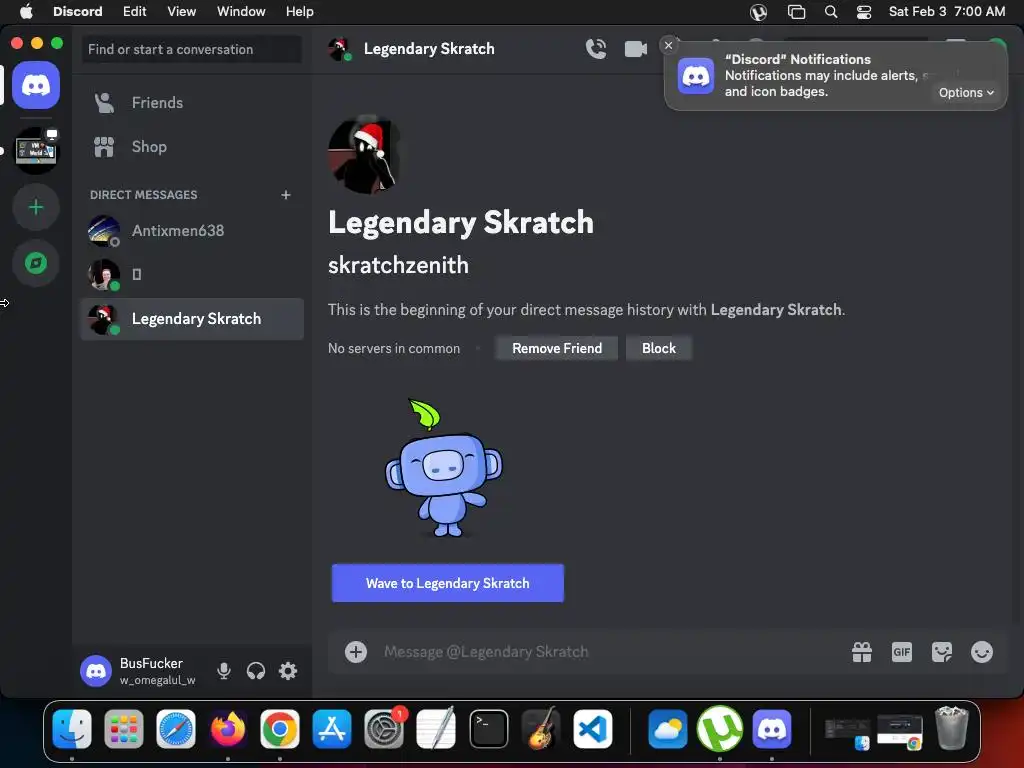This screenshot has height=768, width=1024.
Task: Start a voice call with Legendary Skratch
Action: point(596,49)
